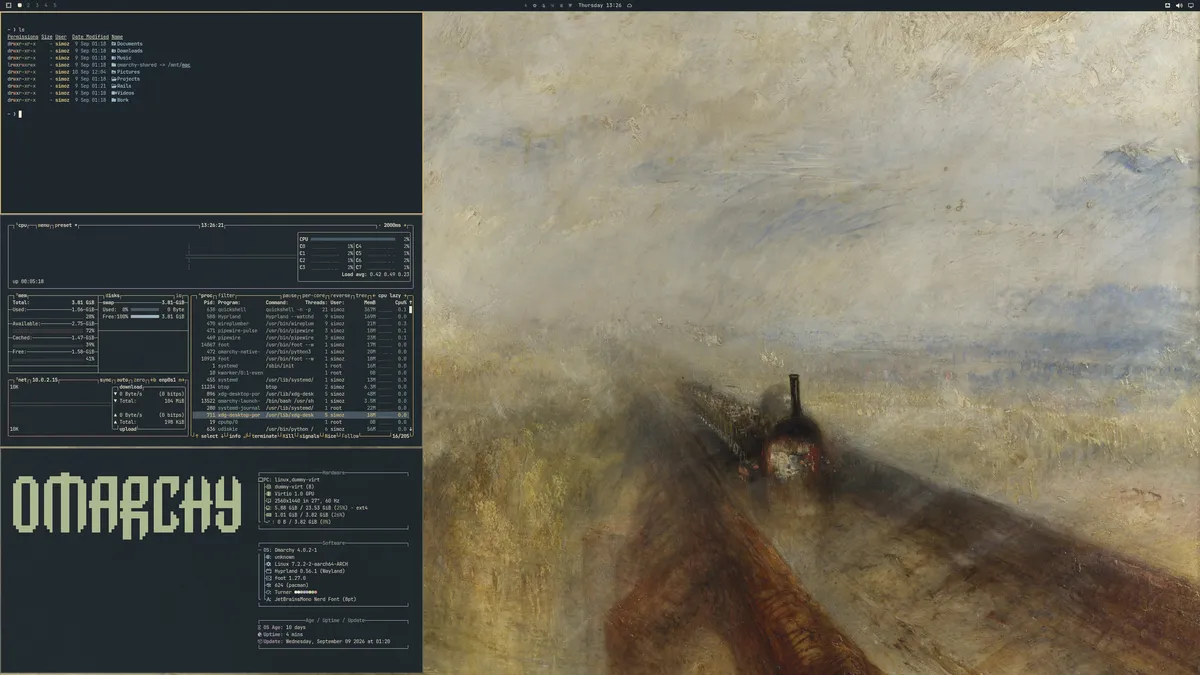Switch to workspace 2 in top bar
Image resolution: width=1200 pixels, height=675 pixels.
coord(28,5)
